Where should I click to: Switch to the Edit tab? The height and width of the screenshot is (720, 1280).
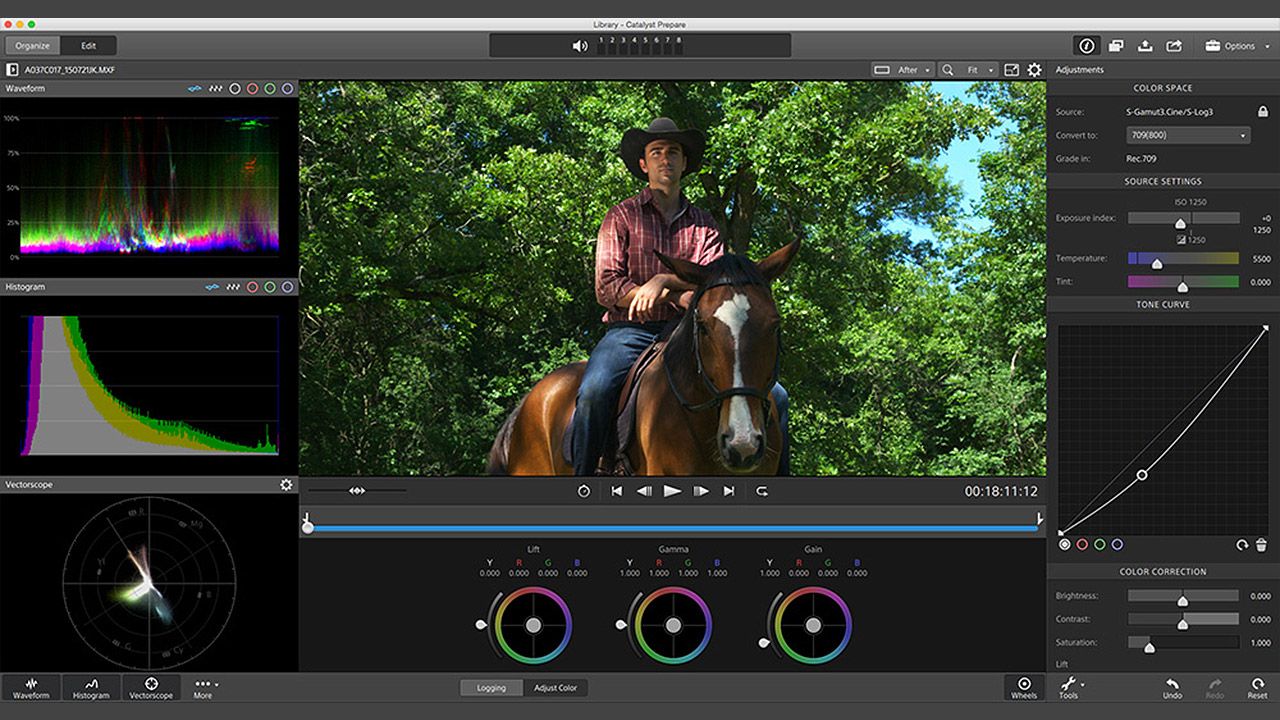tap(88, 46)
